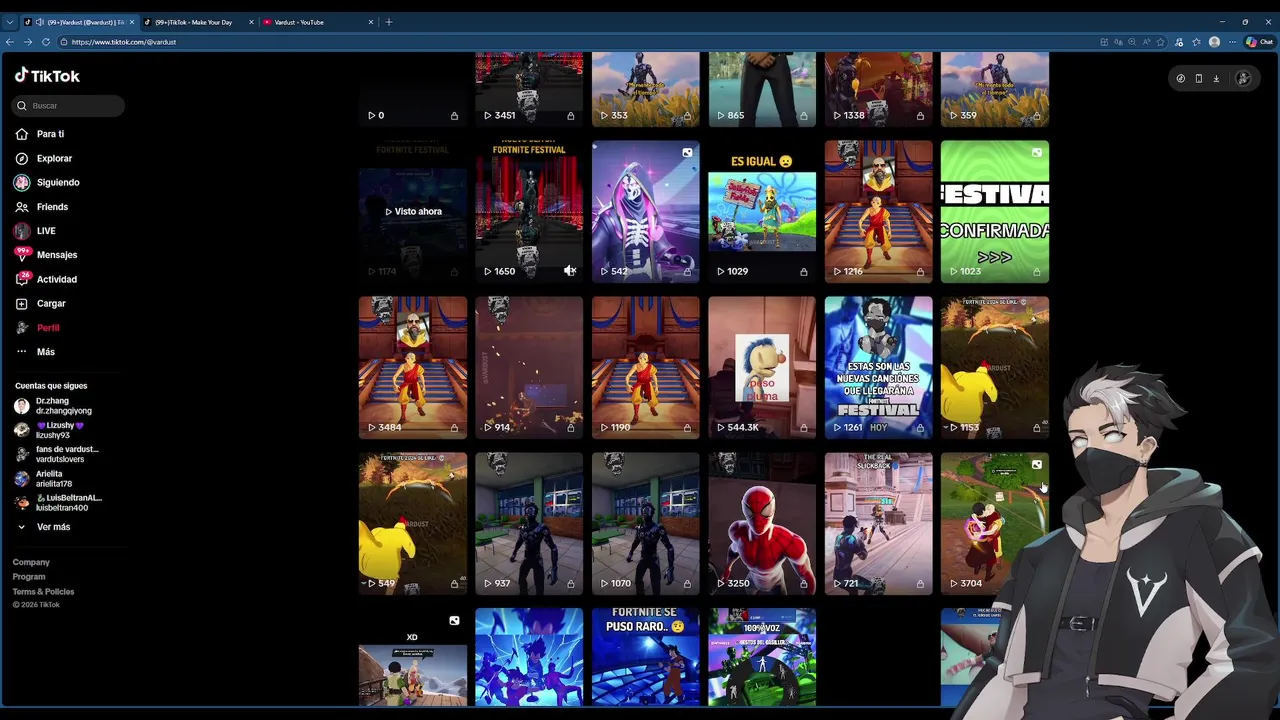Open the Actividad notifications
The width and height of the screenshot is (1280, 720).
point(46,279)
